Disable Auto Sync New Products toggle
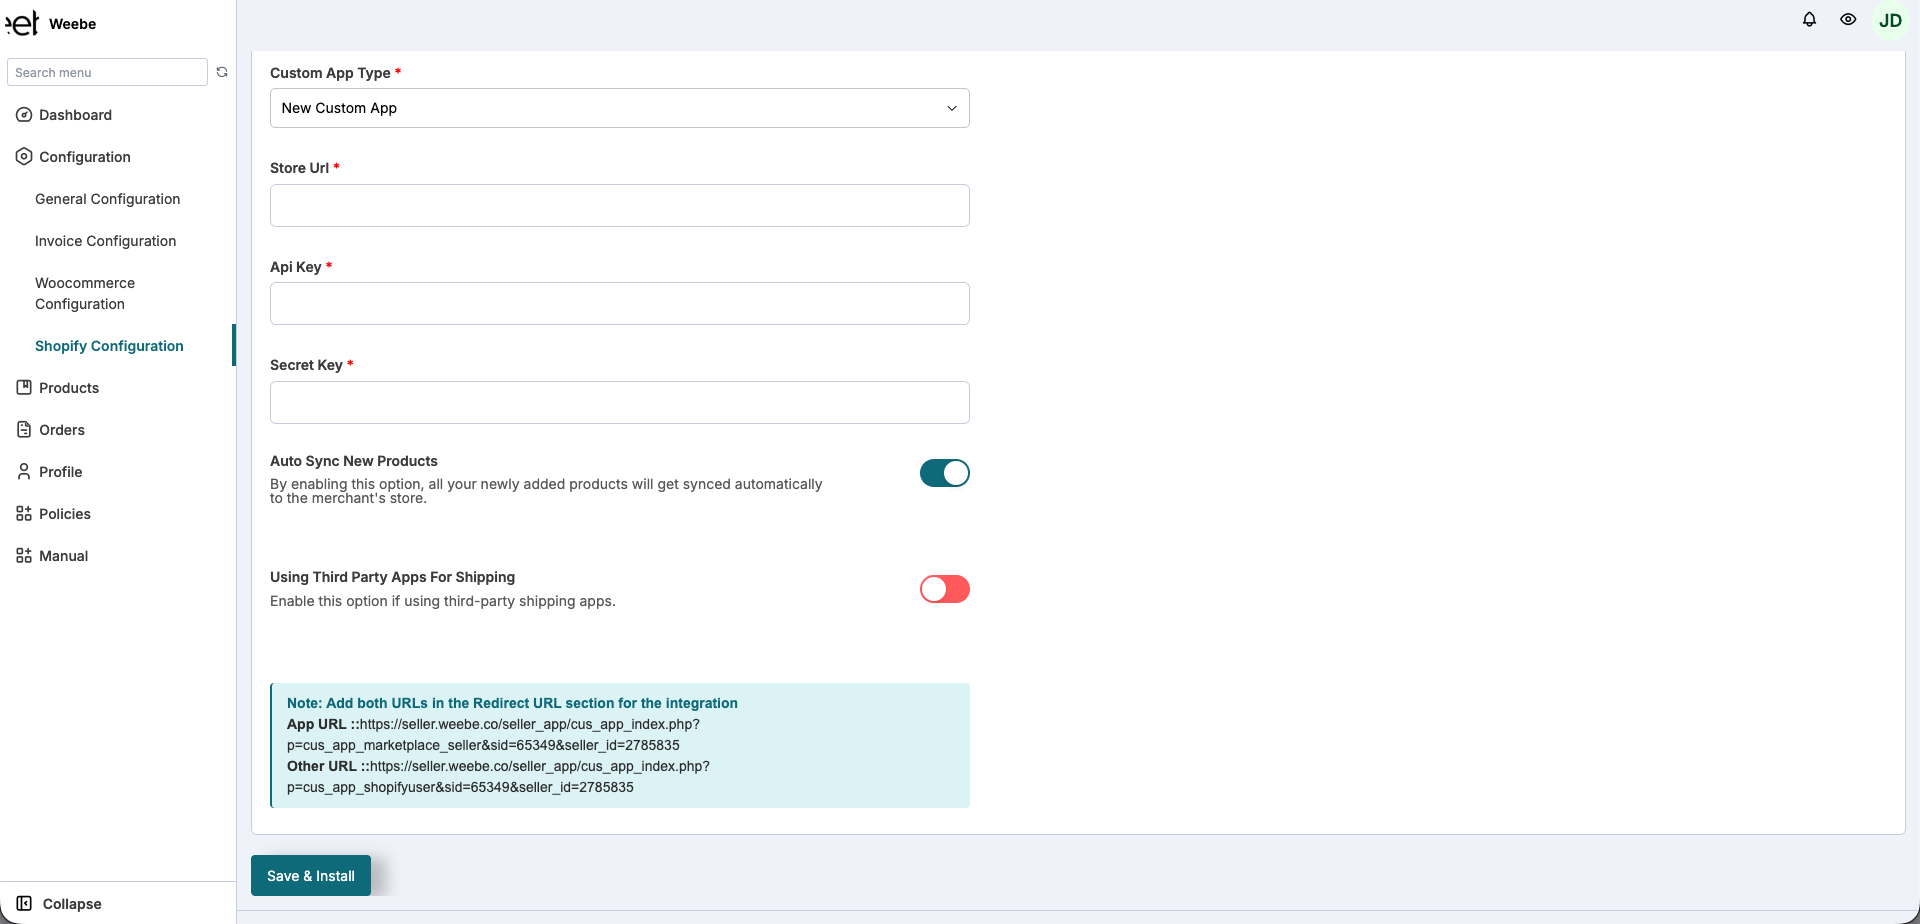This screenshot has height=924, width=1920. click(x=944, y=473)
